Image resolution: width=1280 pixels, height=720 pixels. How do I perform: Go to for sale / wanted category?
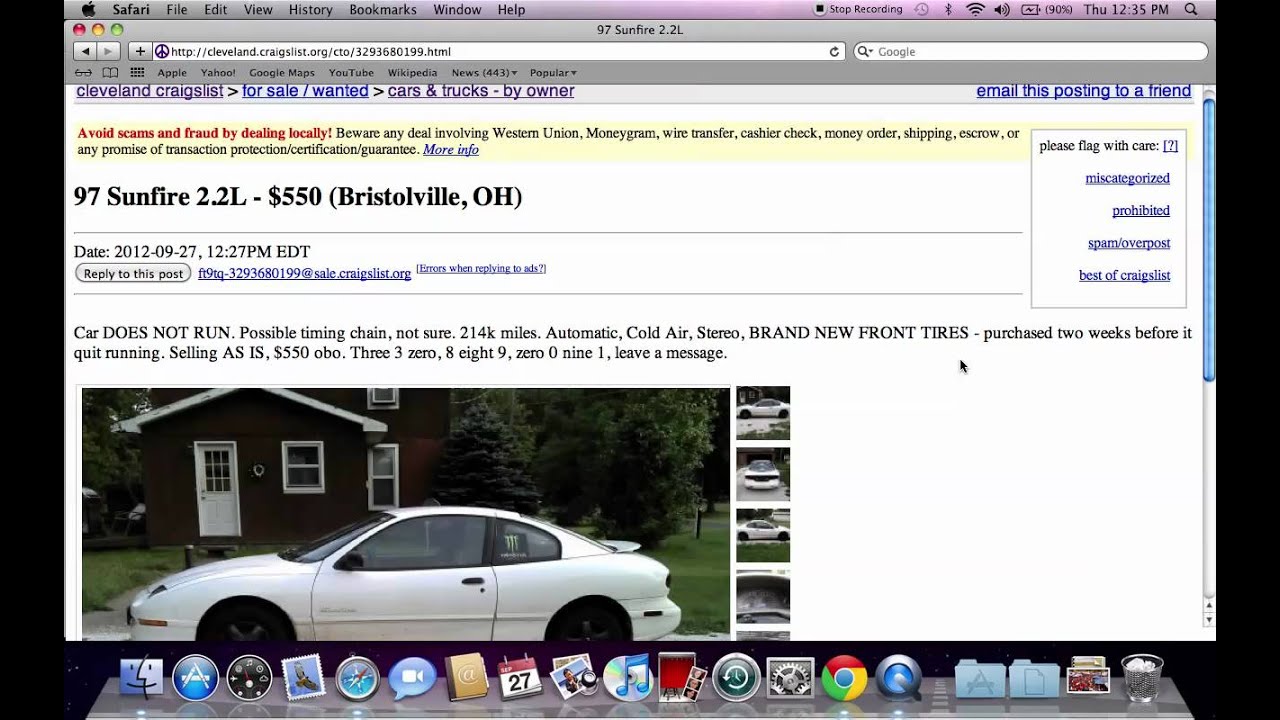[x=305, y=91]
